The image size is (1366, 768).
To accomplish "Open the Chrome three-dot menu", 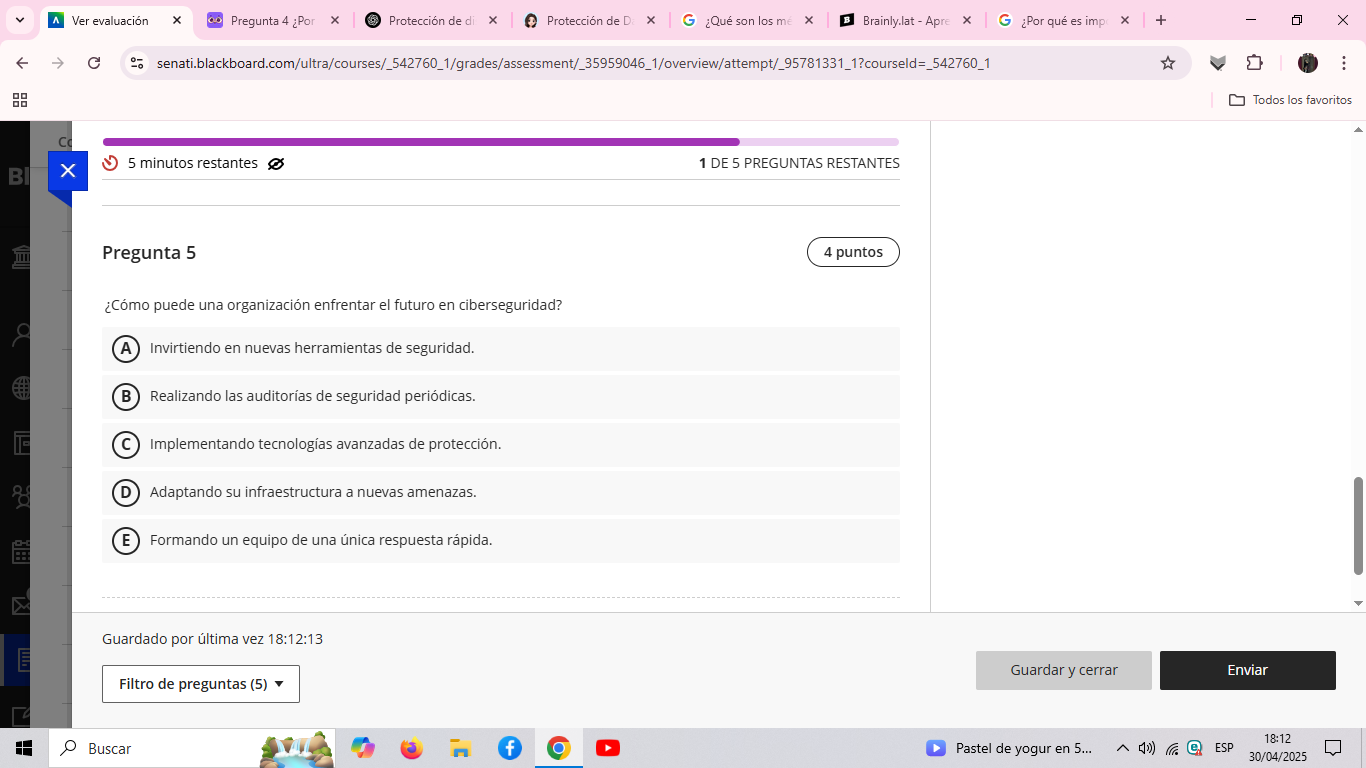I will [1344, 62].
